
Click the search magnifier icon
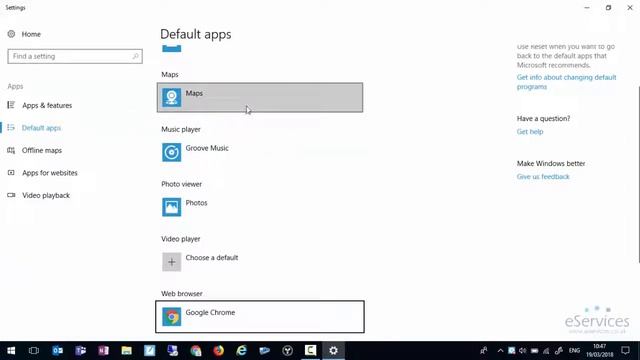136,56
